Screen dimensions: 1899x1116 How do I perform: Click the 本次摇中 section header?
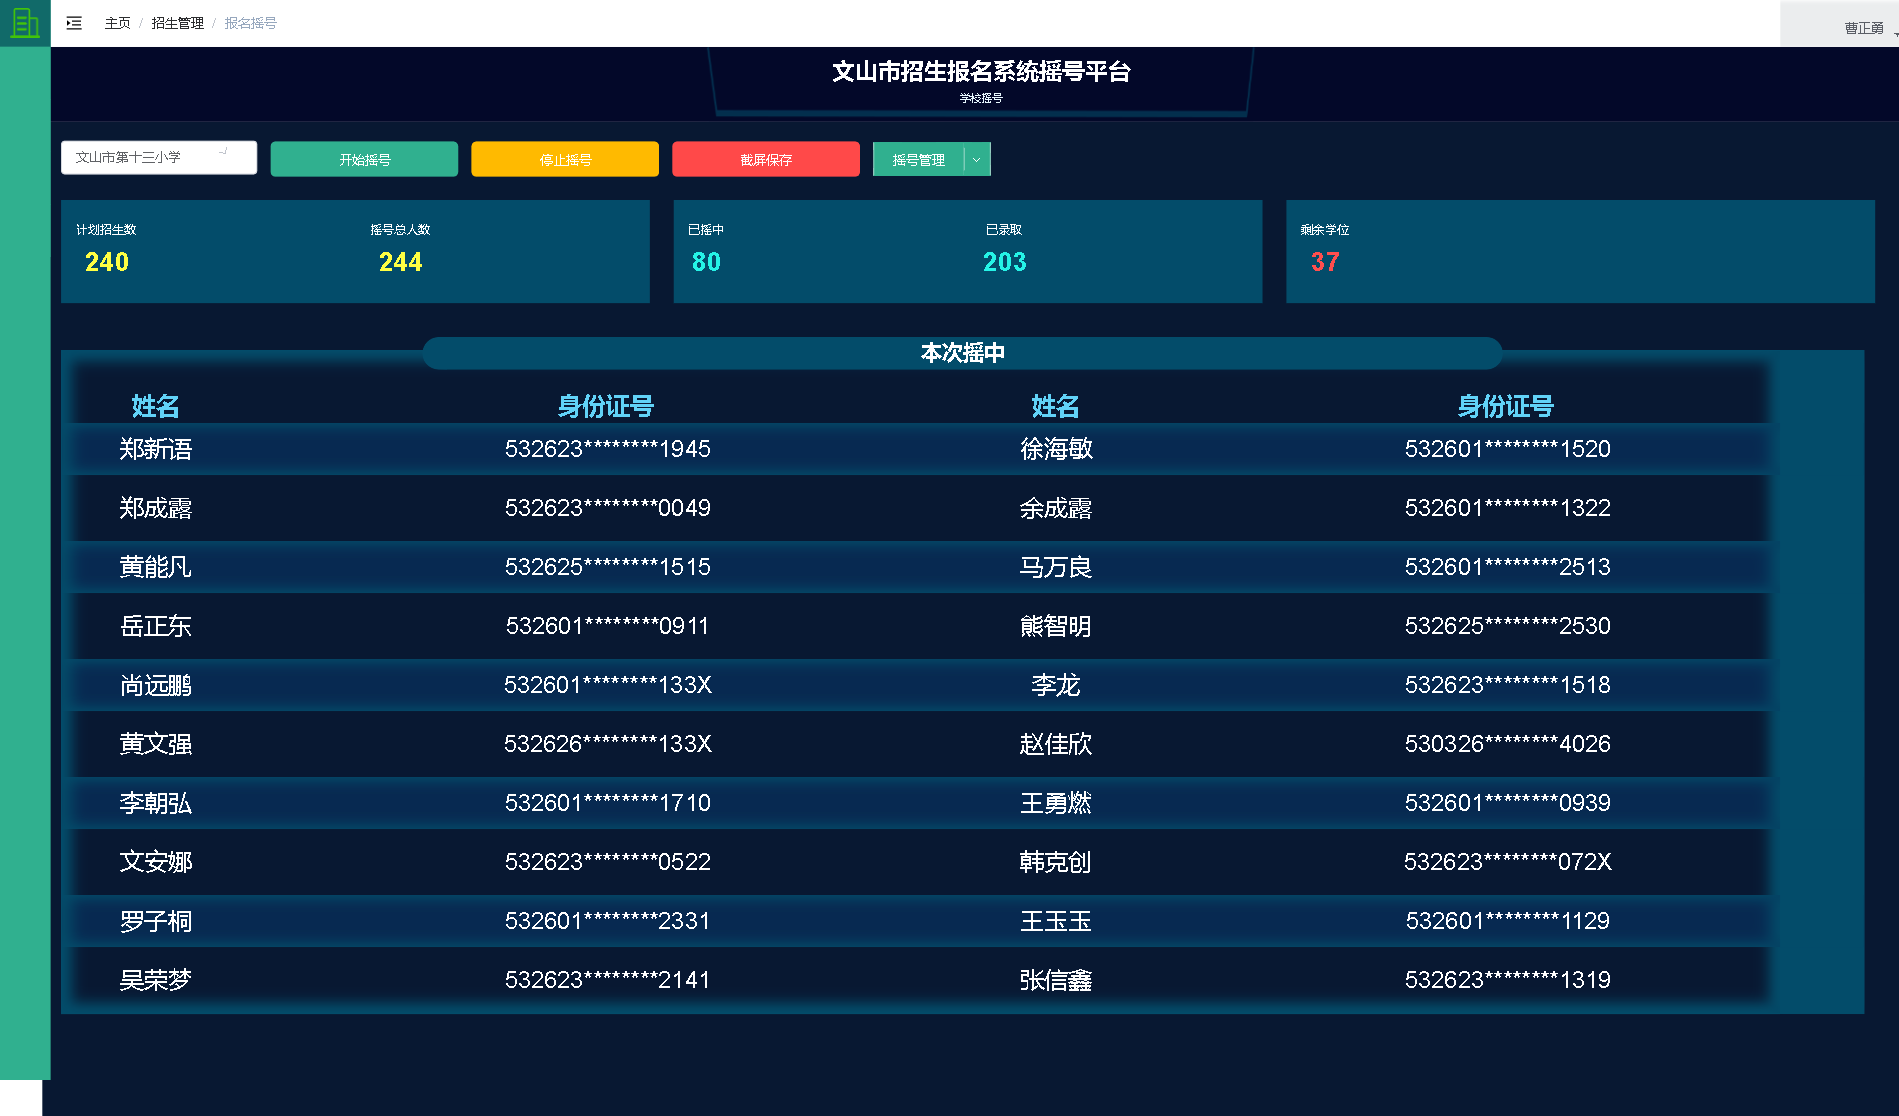(x=962, y=353)
